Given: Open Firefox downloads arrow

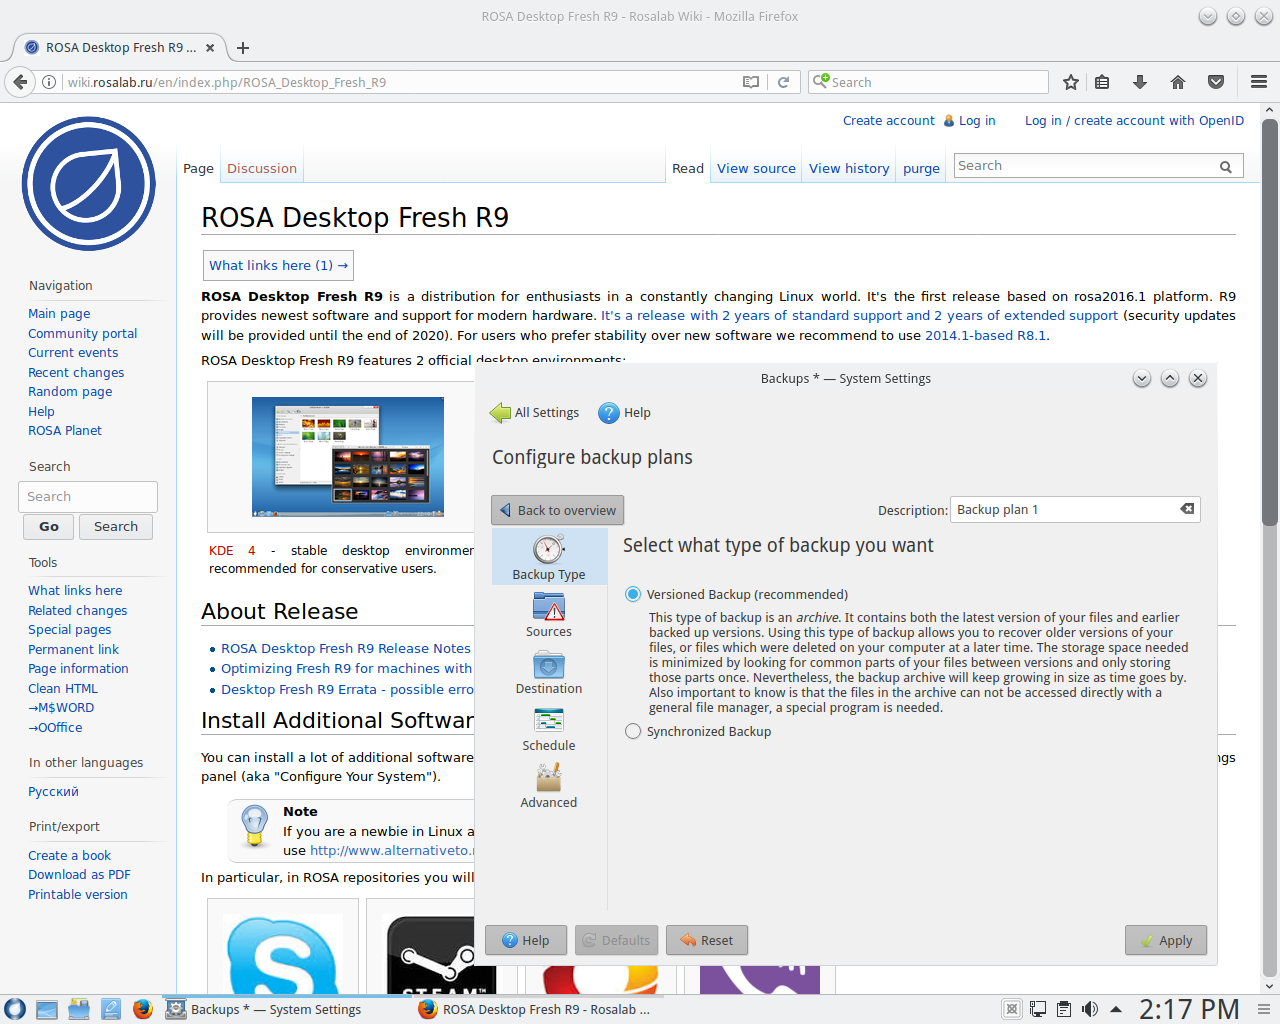Looking at the screenshot, I should point(1139,82).
